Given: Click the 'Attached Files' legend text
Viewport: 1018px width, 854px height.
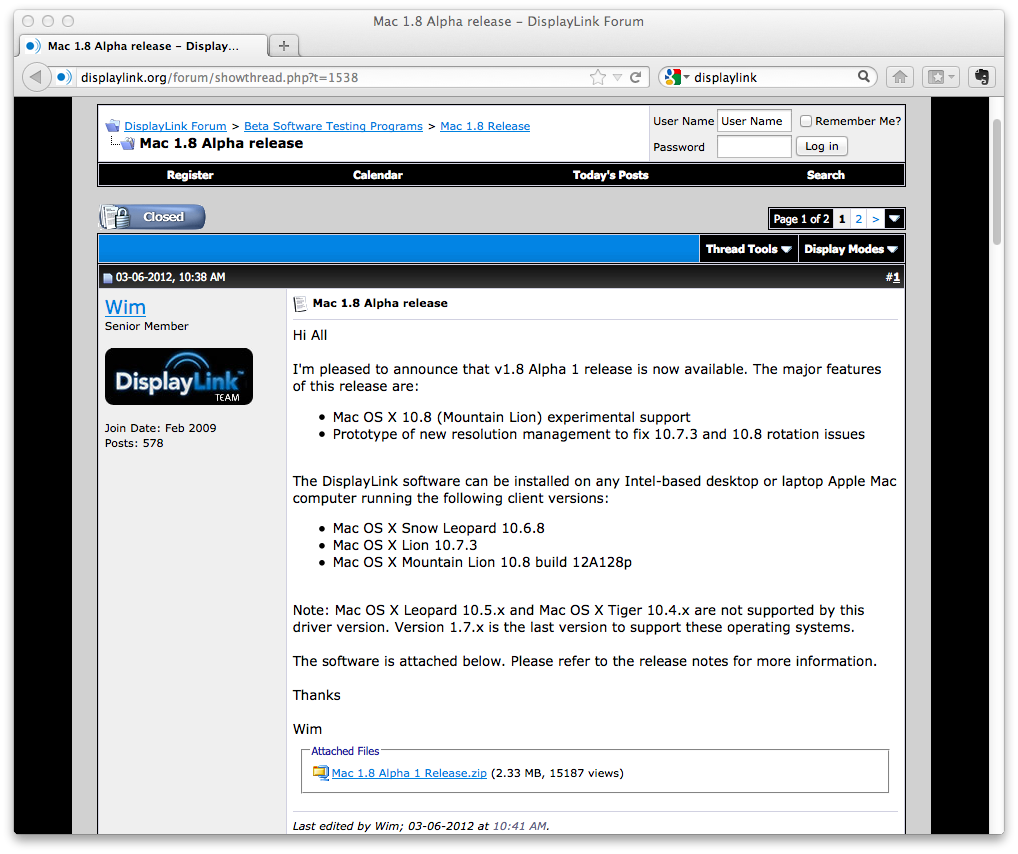Looking at the screenshot, I should pos(345,751).
